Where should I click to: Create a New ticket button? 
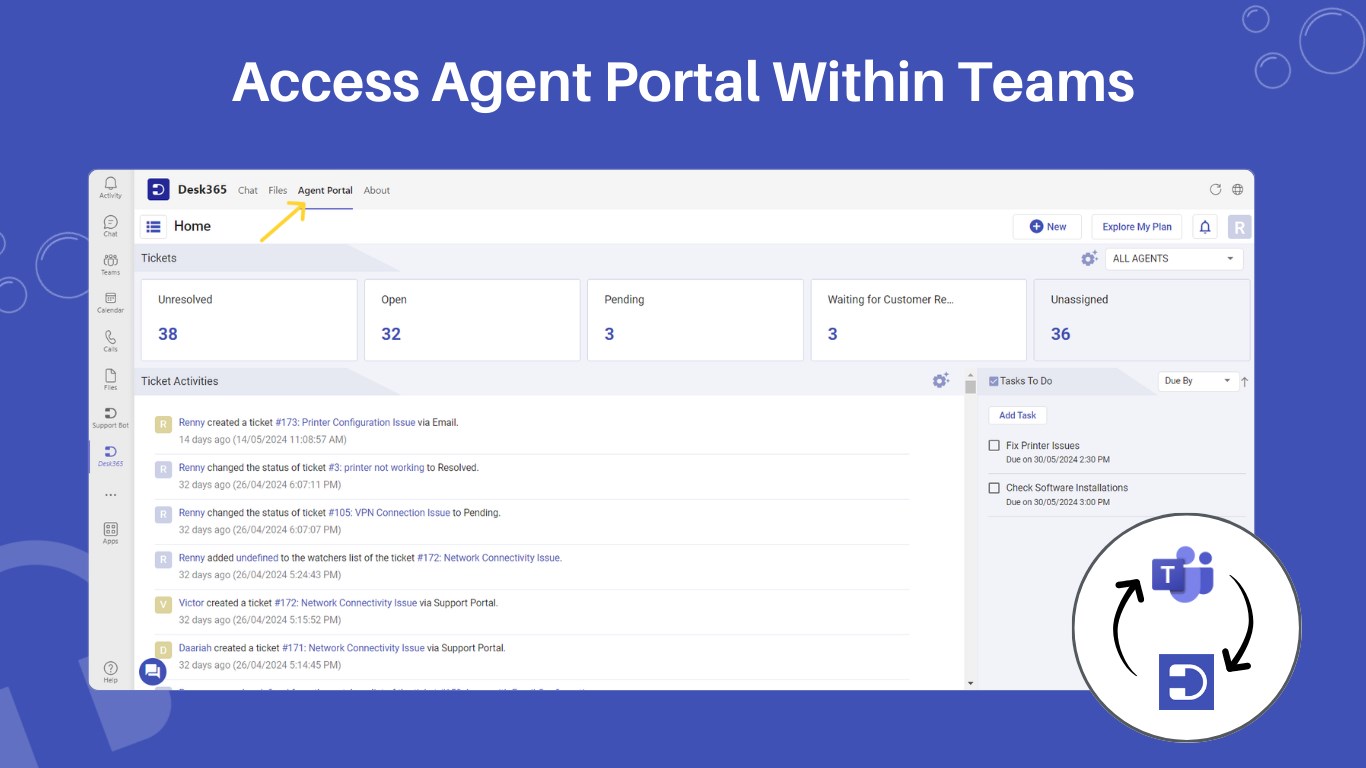click(x=1047, y=227)
